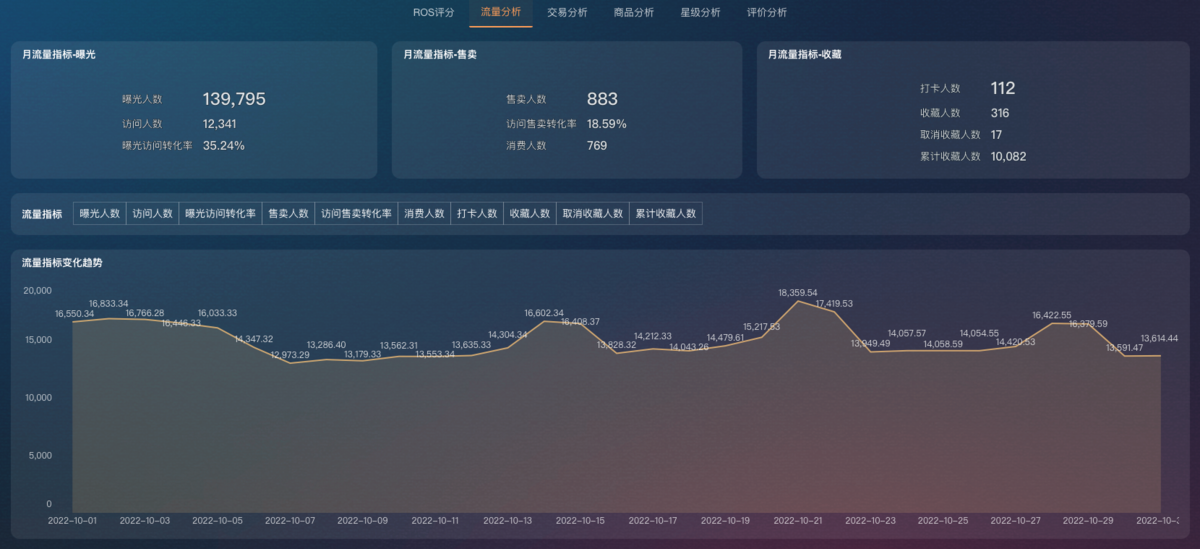1200x549 pixels.
Task: Pick the 售卖人数 metric filter
Action: point(288,214)
